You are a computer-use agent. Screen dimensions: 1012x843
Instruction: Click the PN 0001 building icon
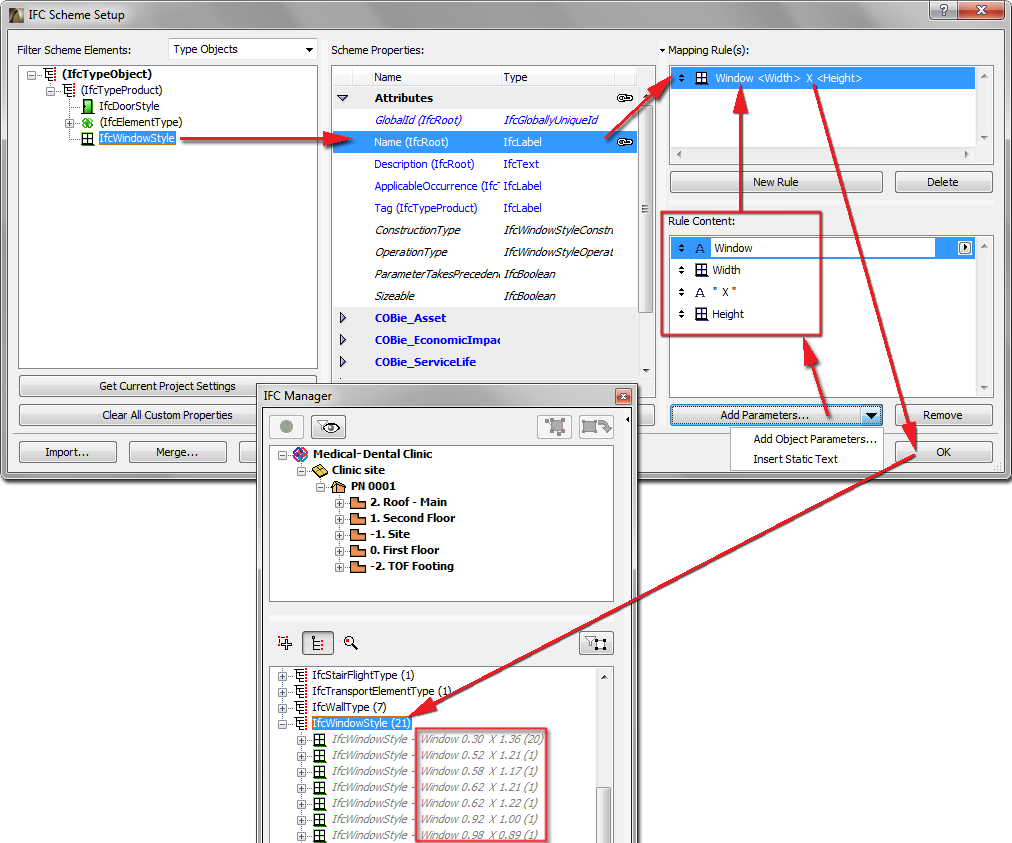click(339, 487)
